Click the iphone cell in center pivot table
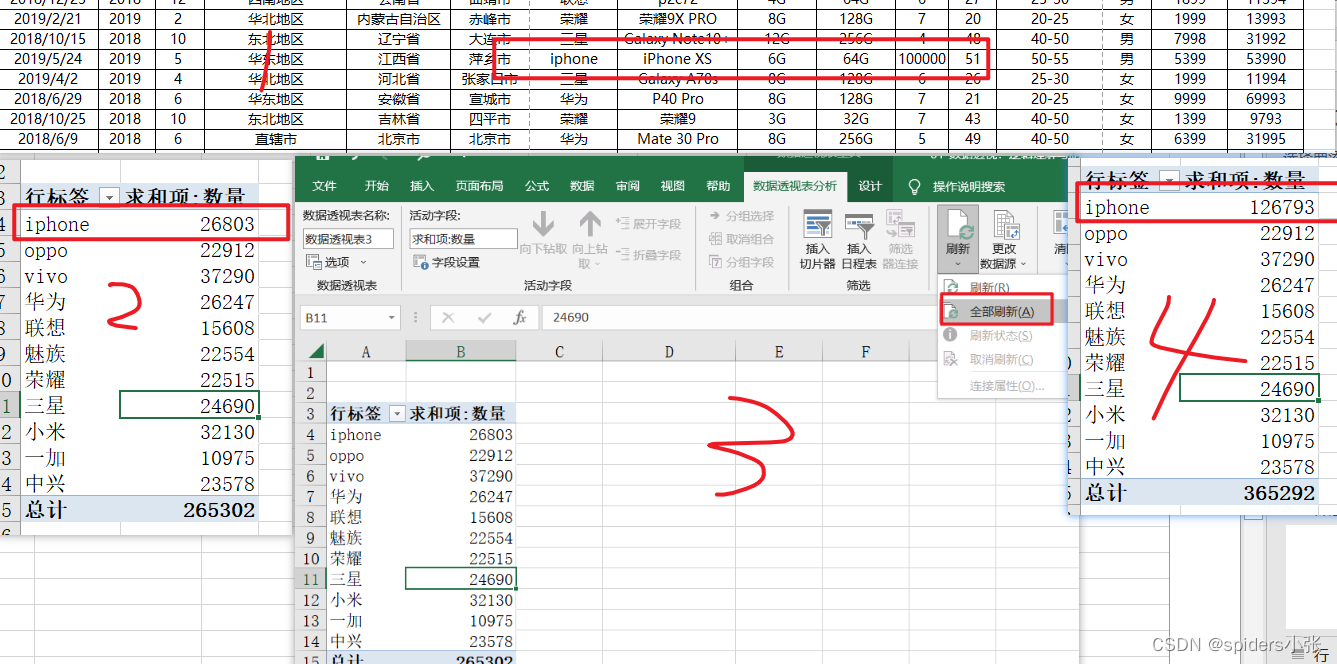The image size is (1337, 664). tap(366, 435)
